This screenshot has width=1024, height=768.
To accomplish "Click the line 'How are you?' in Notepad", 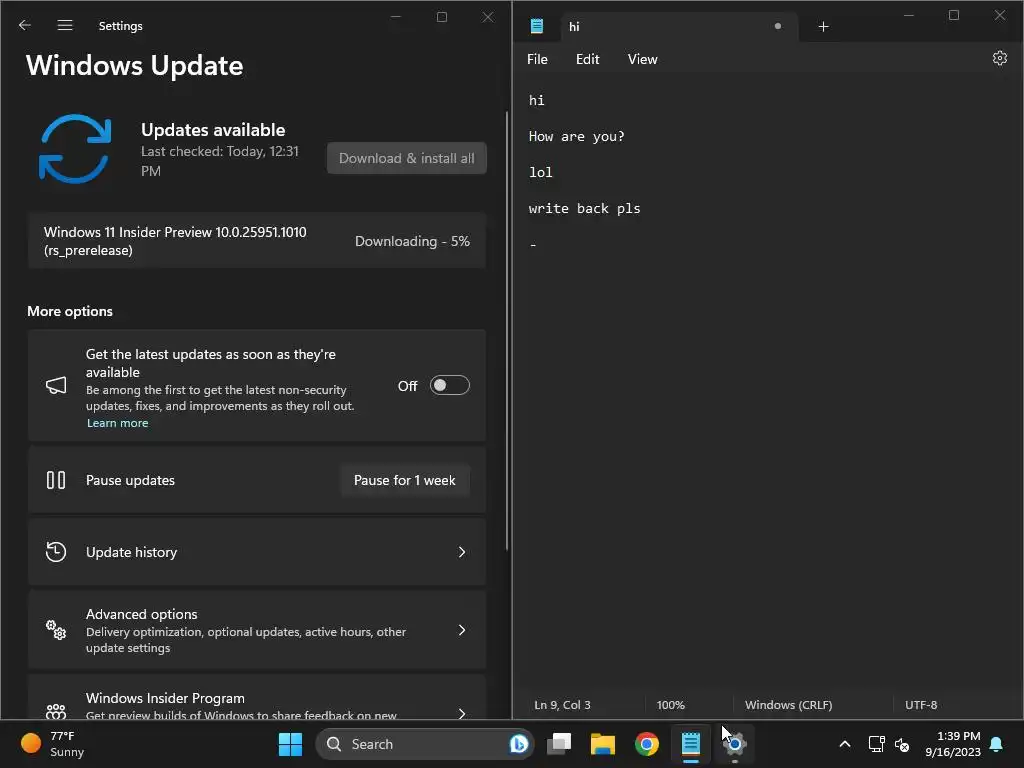I will 577,136.
